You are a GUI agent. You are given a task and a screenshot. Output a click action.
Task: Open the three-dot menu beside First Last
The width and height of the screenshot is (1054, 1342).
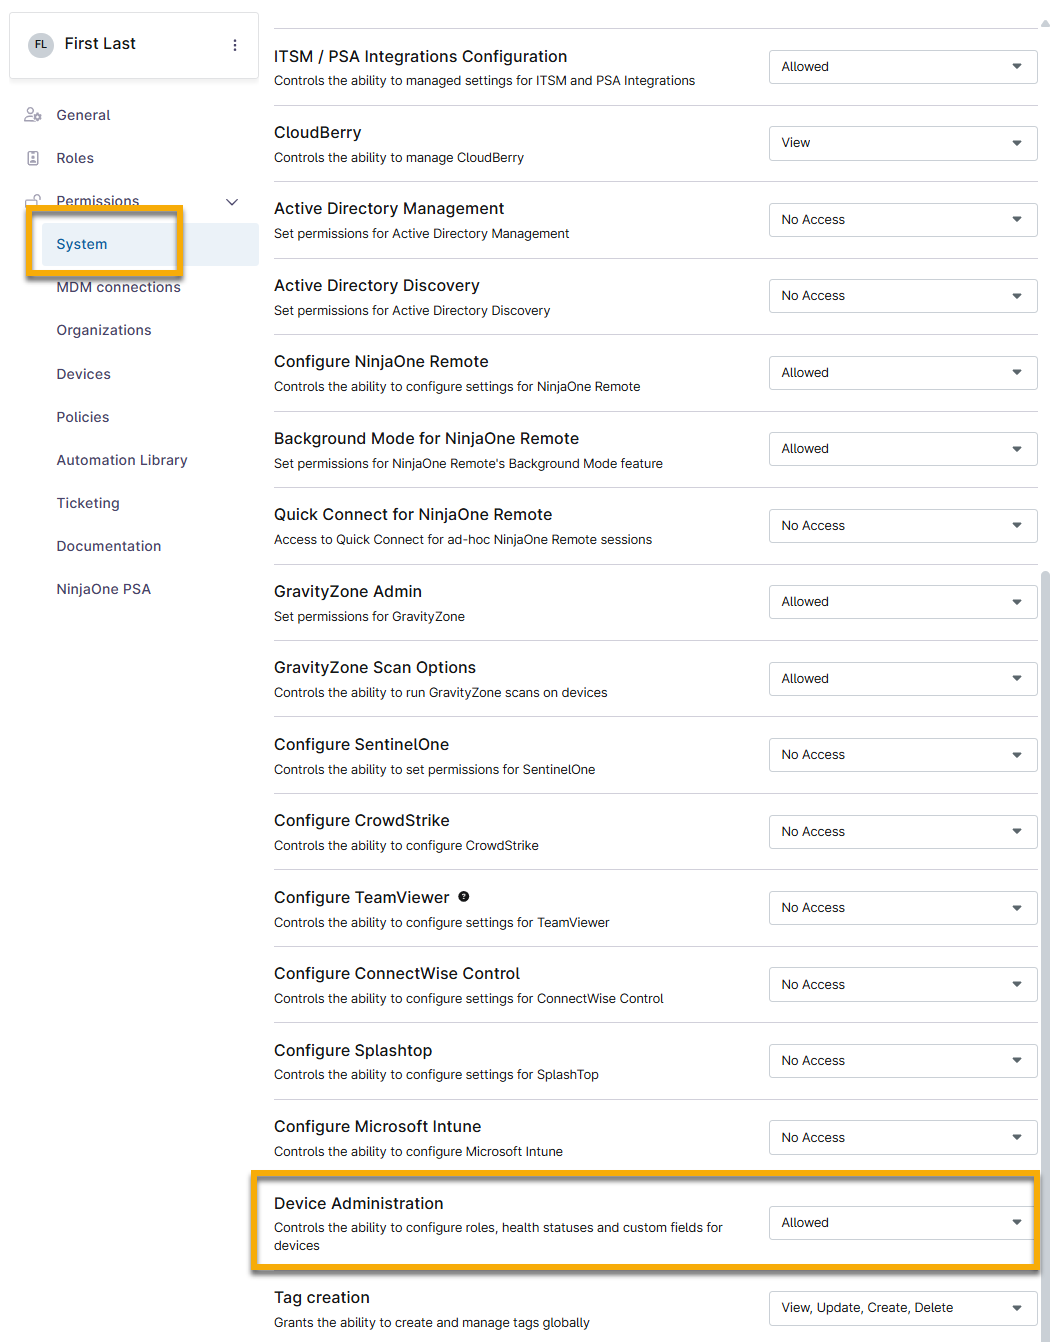(235, 45)
